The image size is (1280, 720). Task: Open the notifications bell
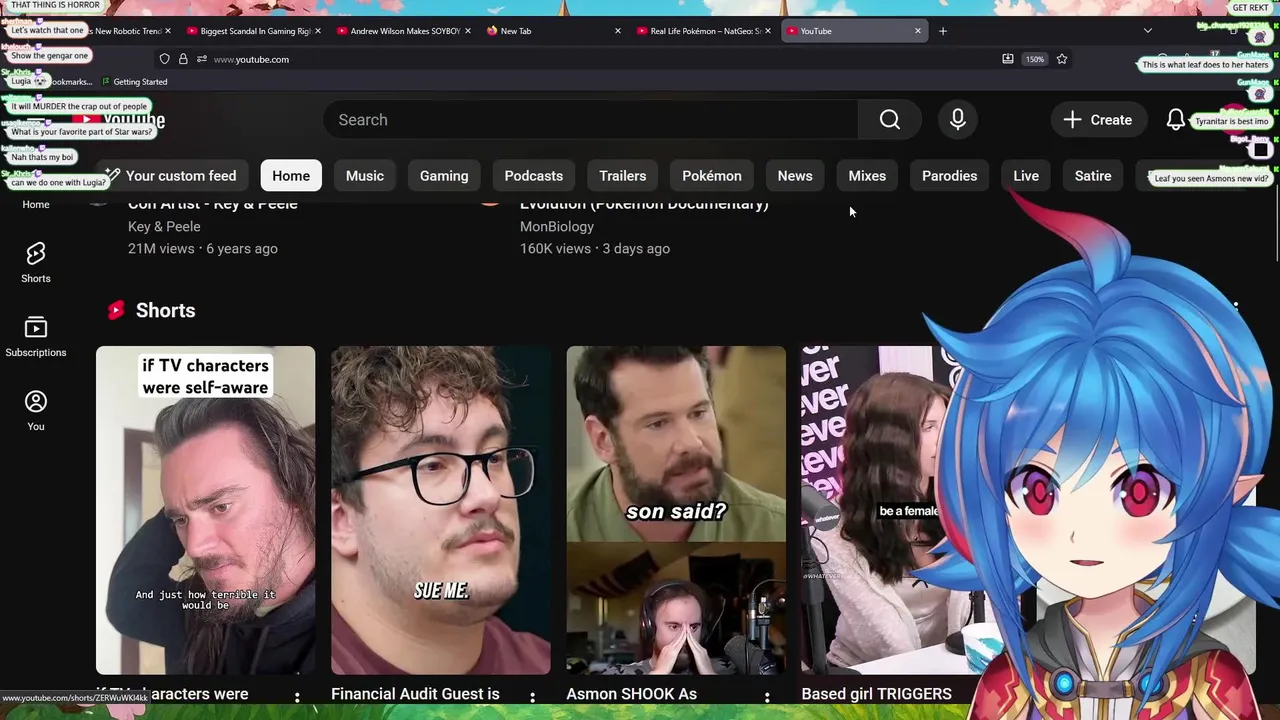[1176, 120]
